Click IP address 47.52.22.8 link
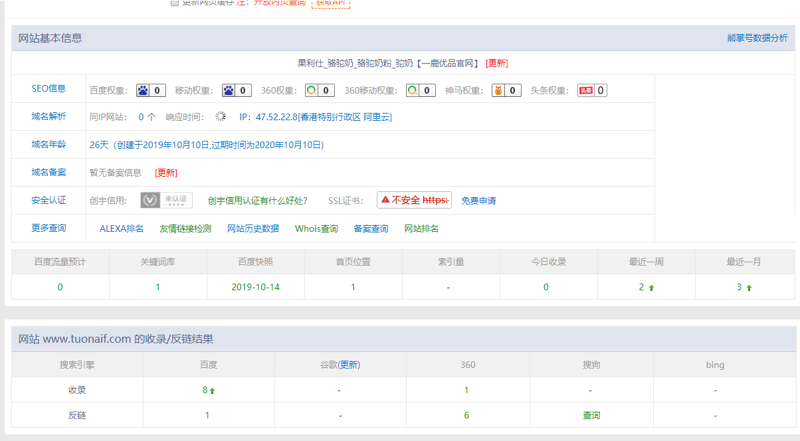Viewport: 800px width, 441px height. [x=315, y=117]
